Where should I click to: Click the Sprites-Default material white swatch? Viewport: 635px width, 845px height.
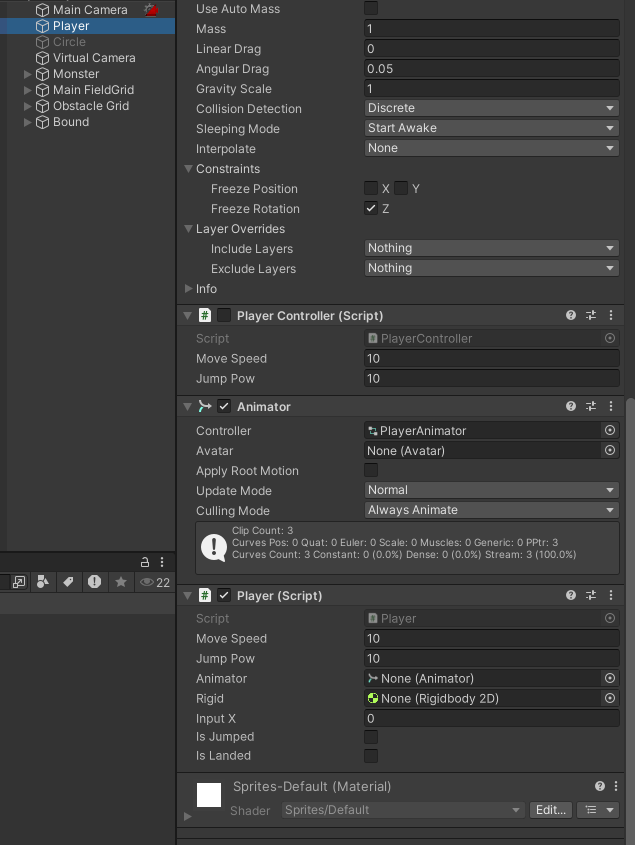[209, 795]
